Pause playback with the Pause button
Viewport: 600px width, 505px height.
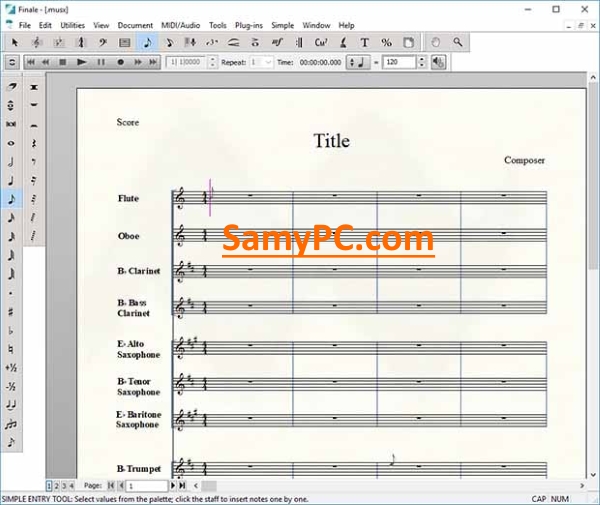(x=101, y=62)
